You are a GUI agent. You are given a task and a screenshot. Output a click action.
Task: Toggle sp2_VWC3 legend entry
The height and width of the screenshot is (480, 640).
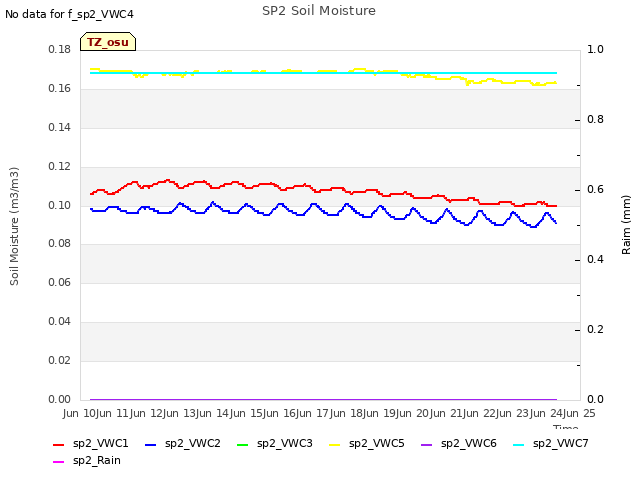pyautogui.click(x=275, y=443)
